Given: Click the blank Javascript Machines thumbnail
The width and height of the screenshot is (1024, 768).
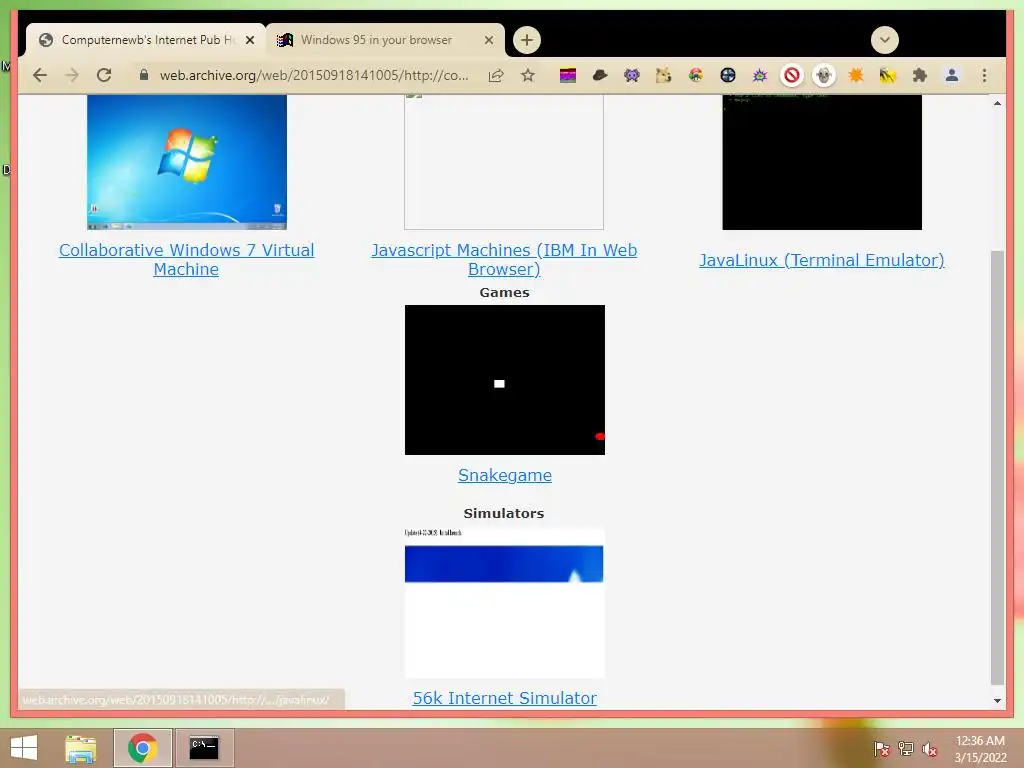Looking at the screenshot, I should [504, 162].
